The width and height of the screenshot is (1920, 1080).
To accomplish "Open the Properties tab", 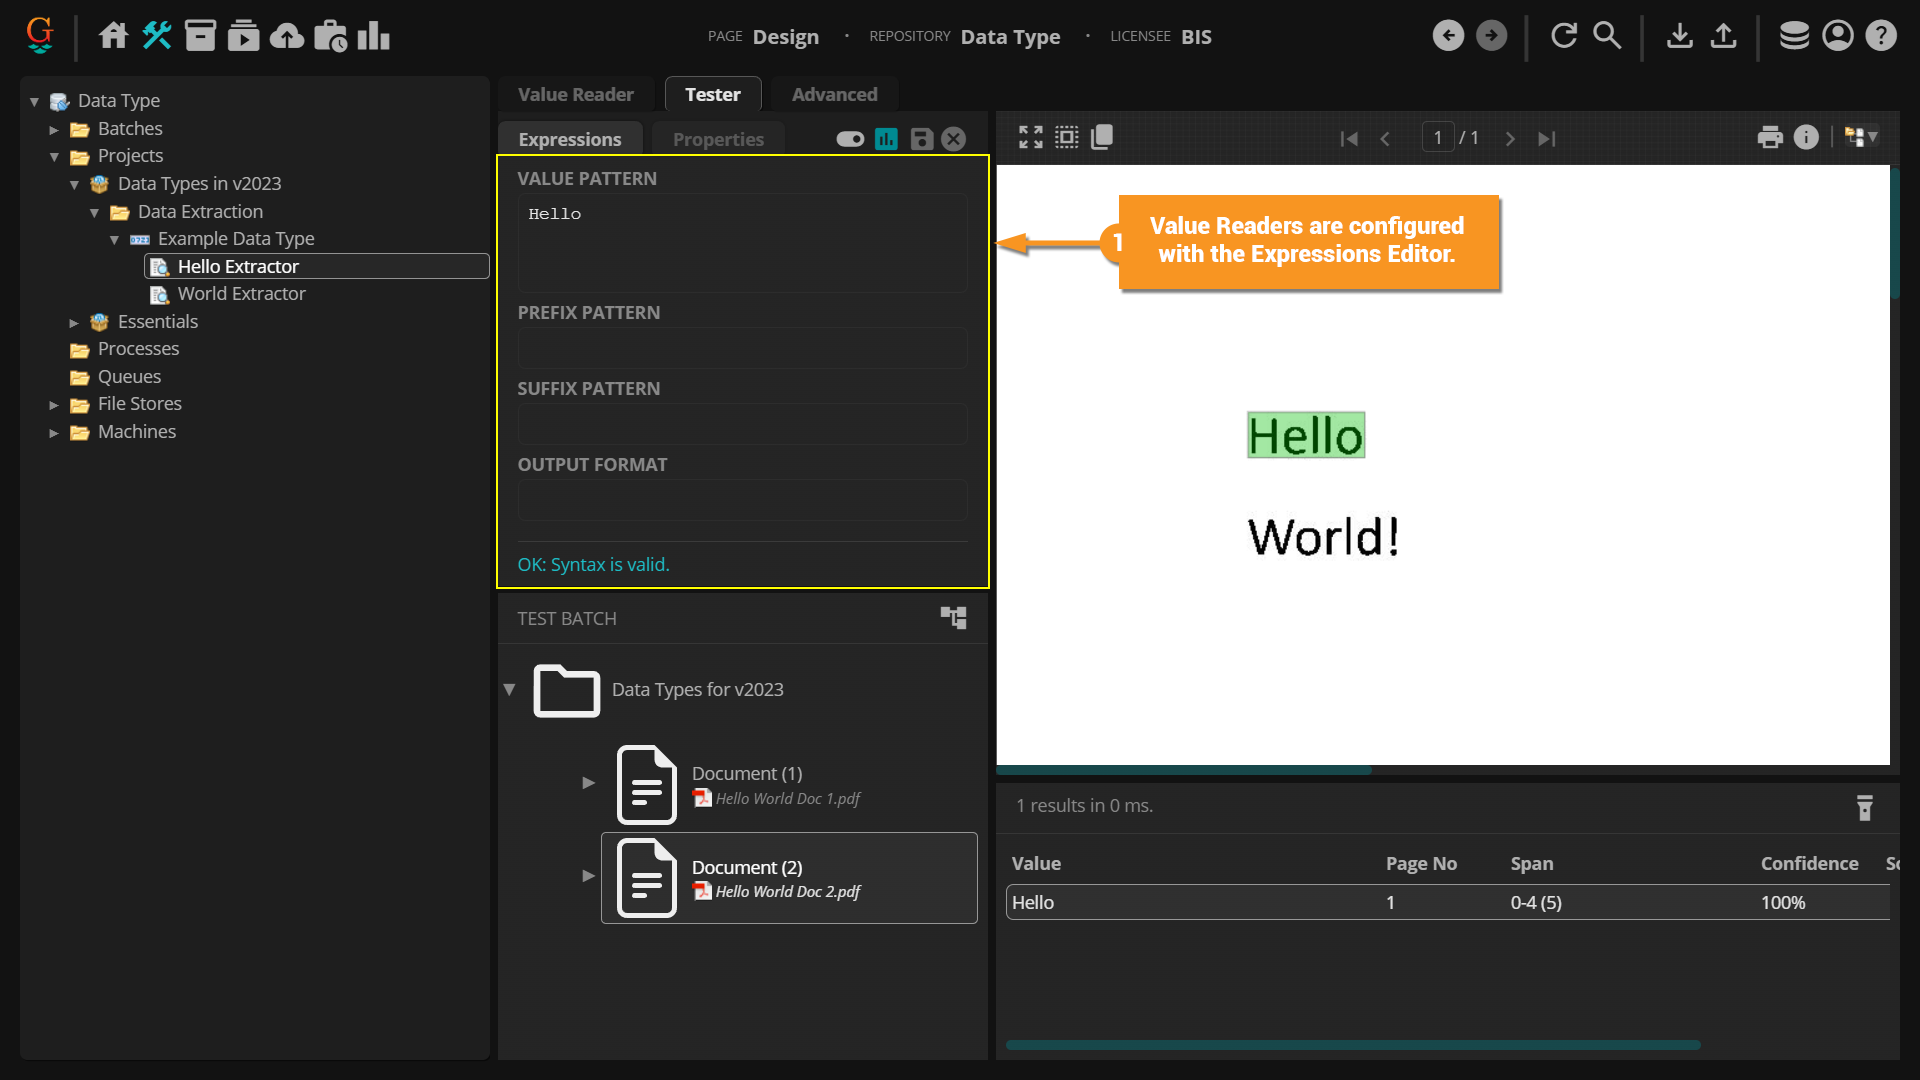I will 718,139.
